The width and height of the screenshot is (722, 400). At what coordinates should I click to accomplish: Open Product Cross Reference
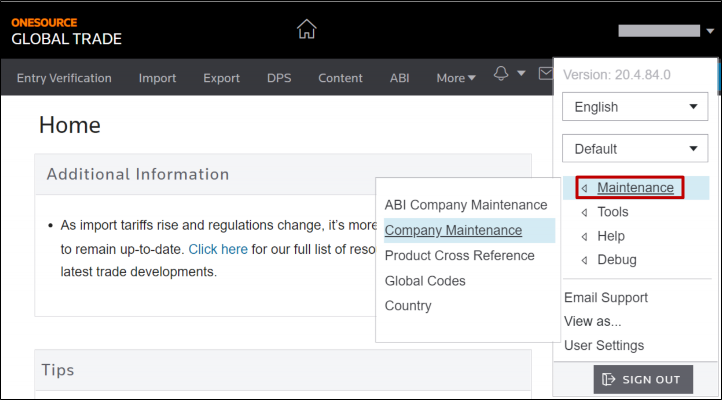459,256
